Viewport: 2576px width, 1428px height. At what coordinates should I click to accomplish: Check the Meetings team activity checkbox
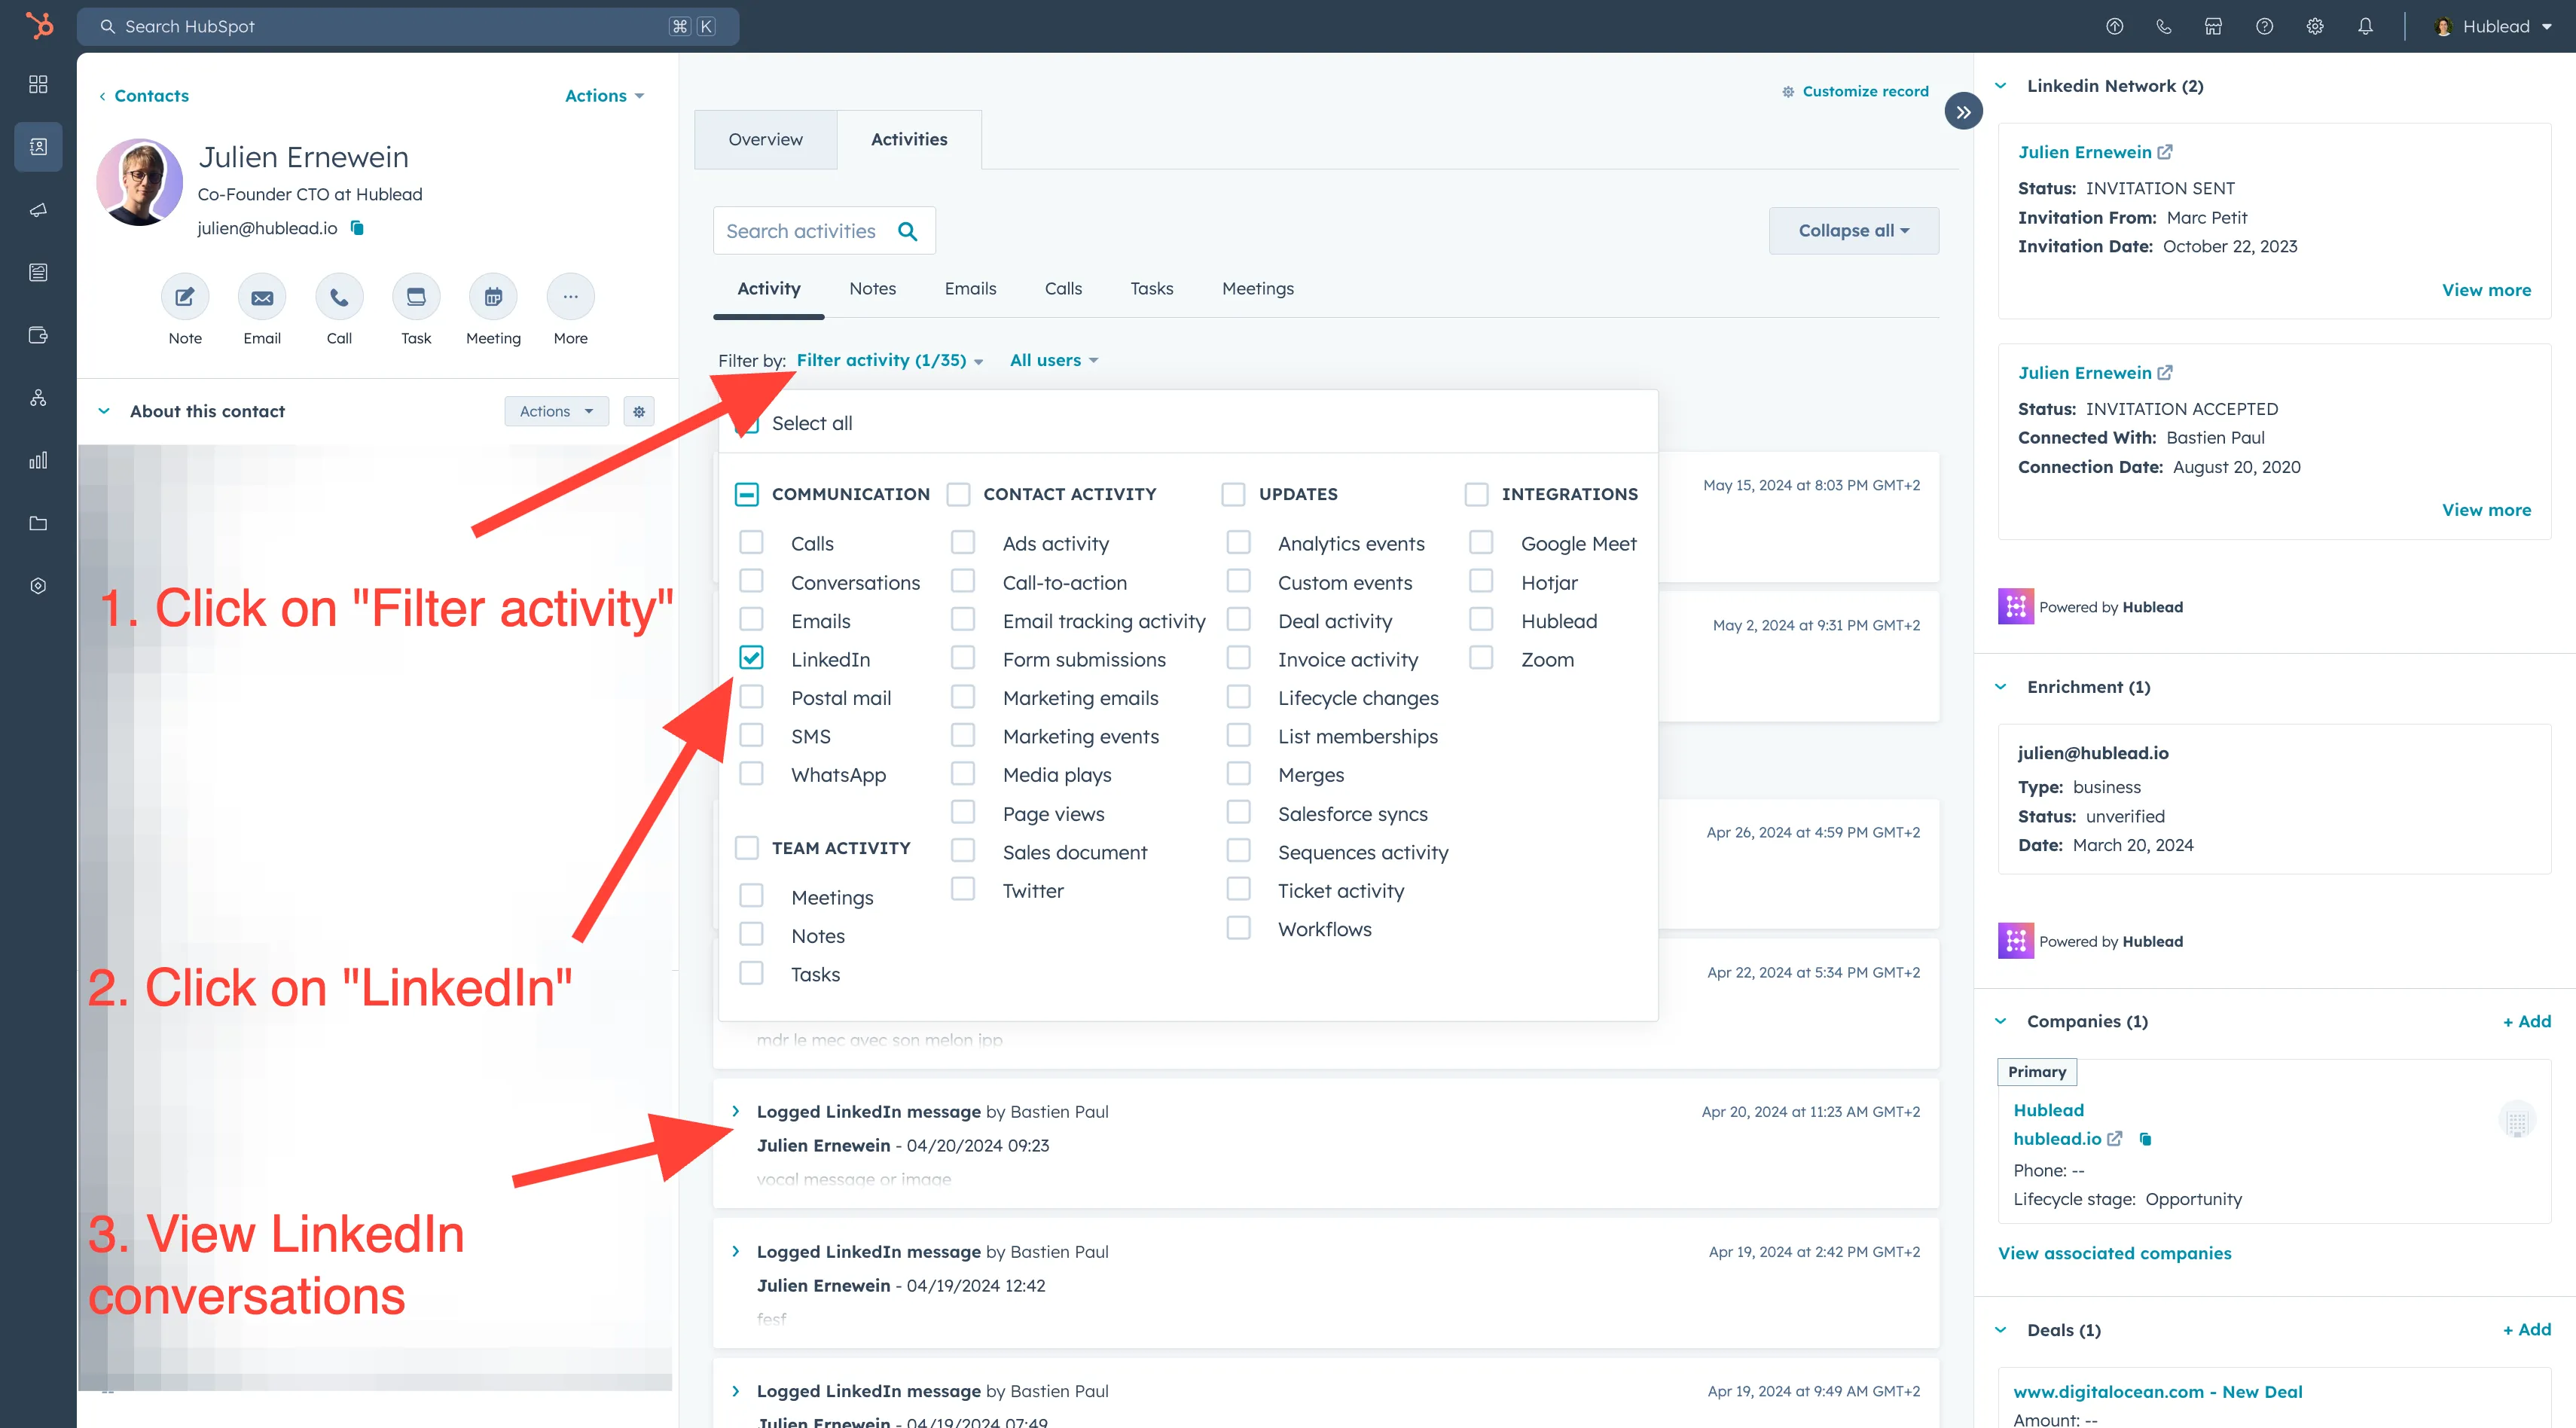coord(751,896)
